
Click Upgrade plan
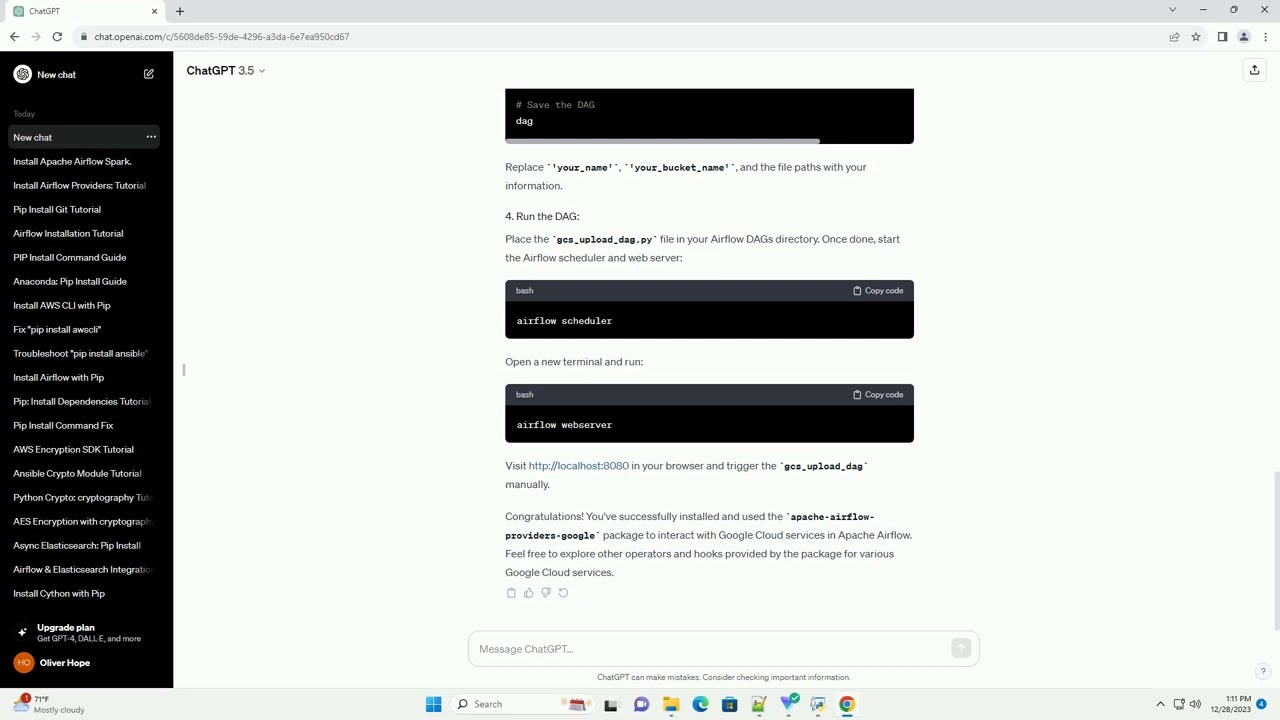pos(86,632)
